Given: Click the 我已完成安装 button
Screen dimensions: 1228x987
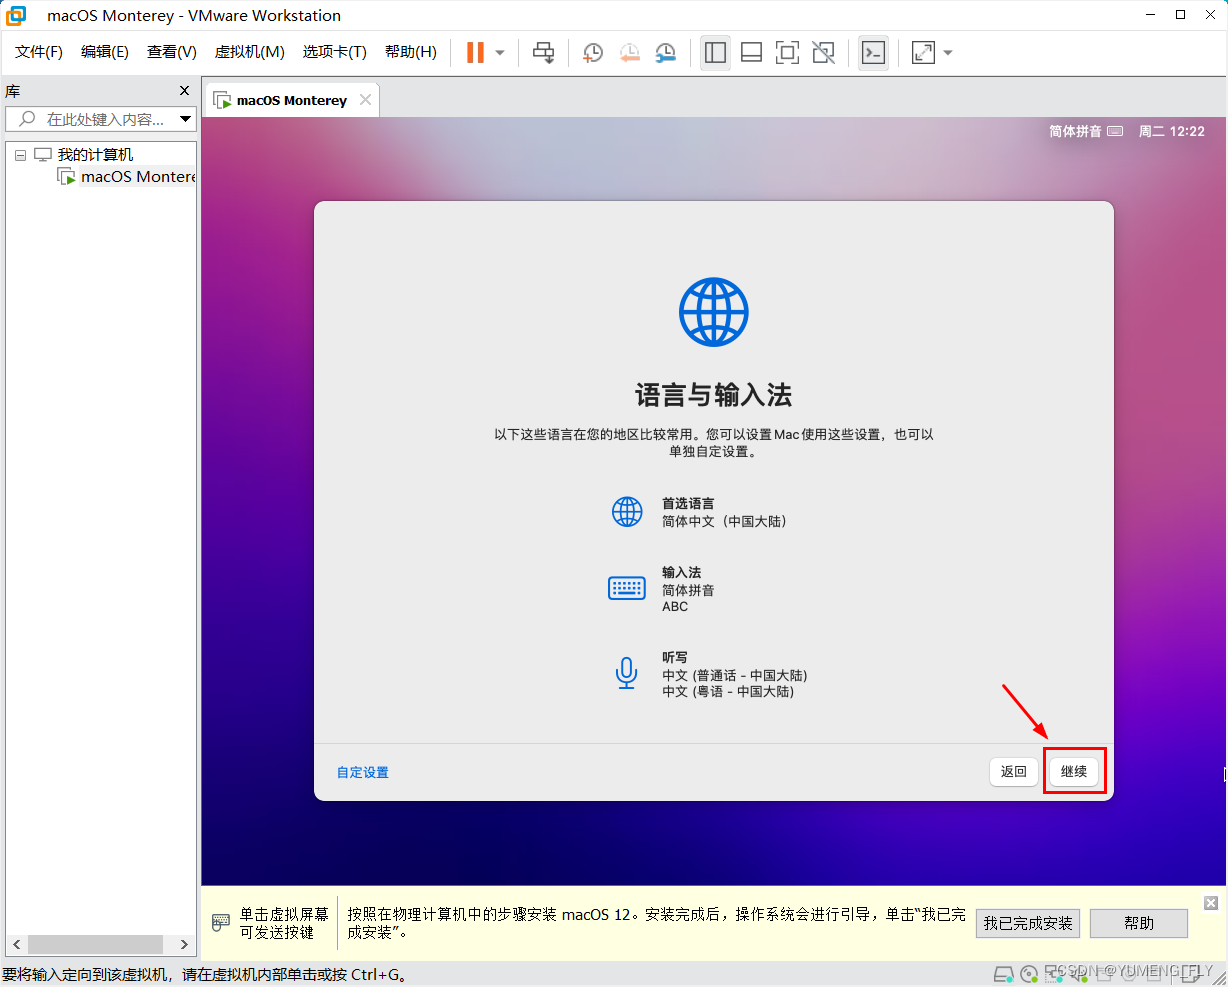Looking at the screenshot, I should (x=1028, y=923).
